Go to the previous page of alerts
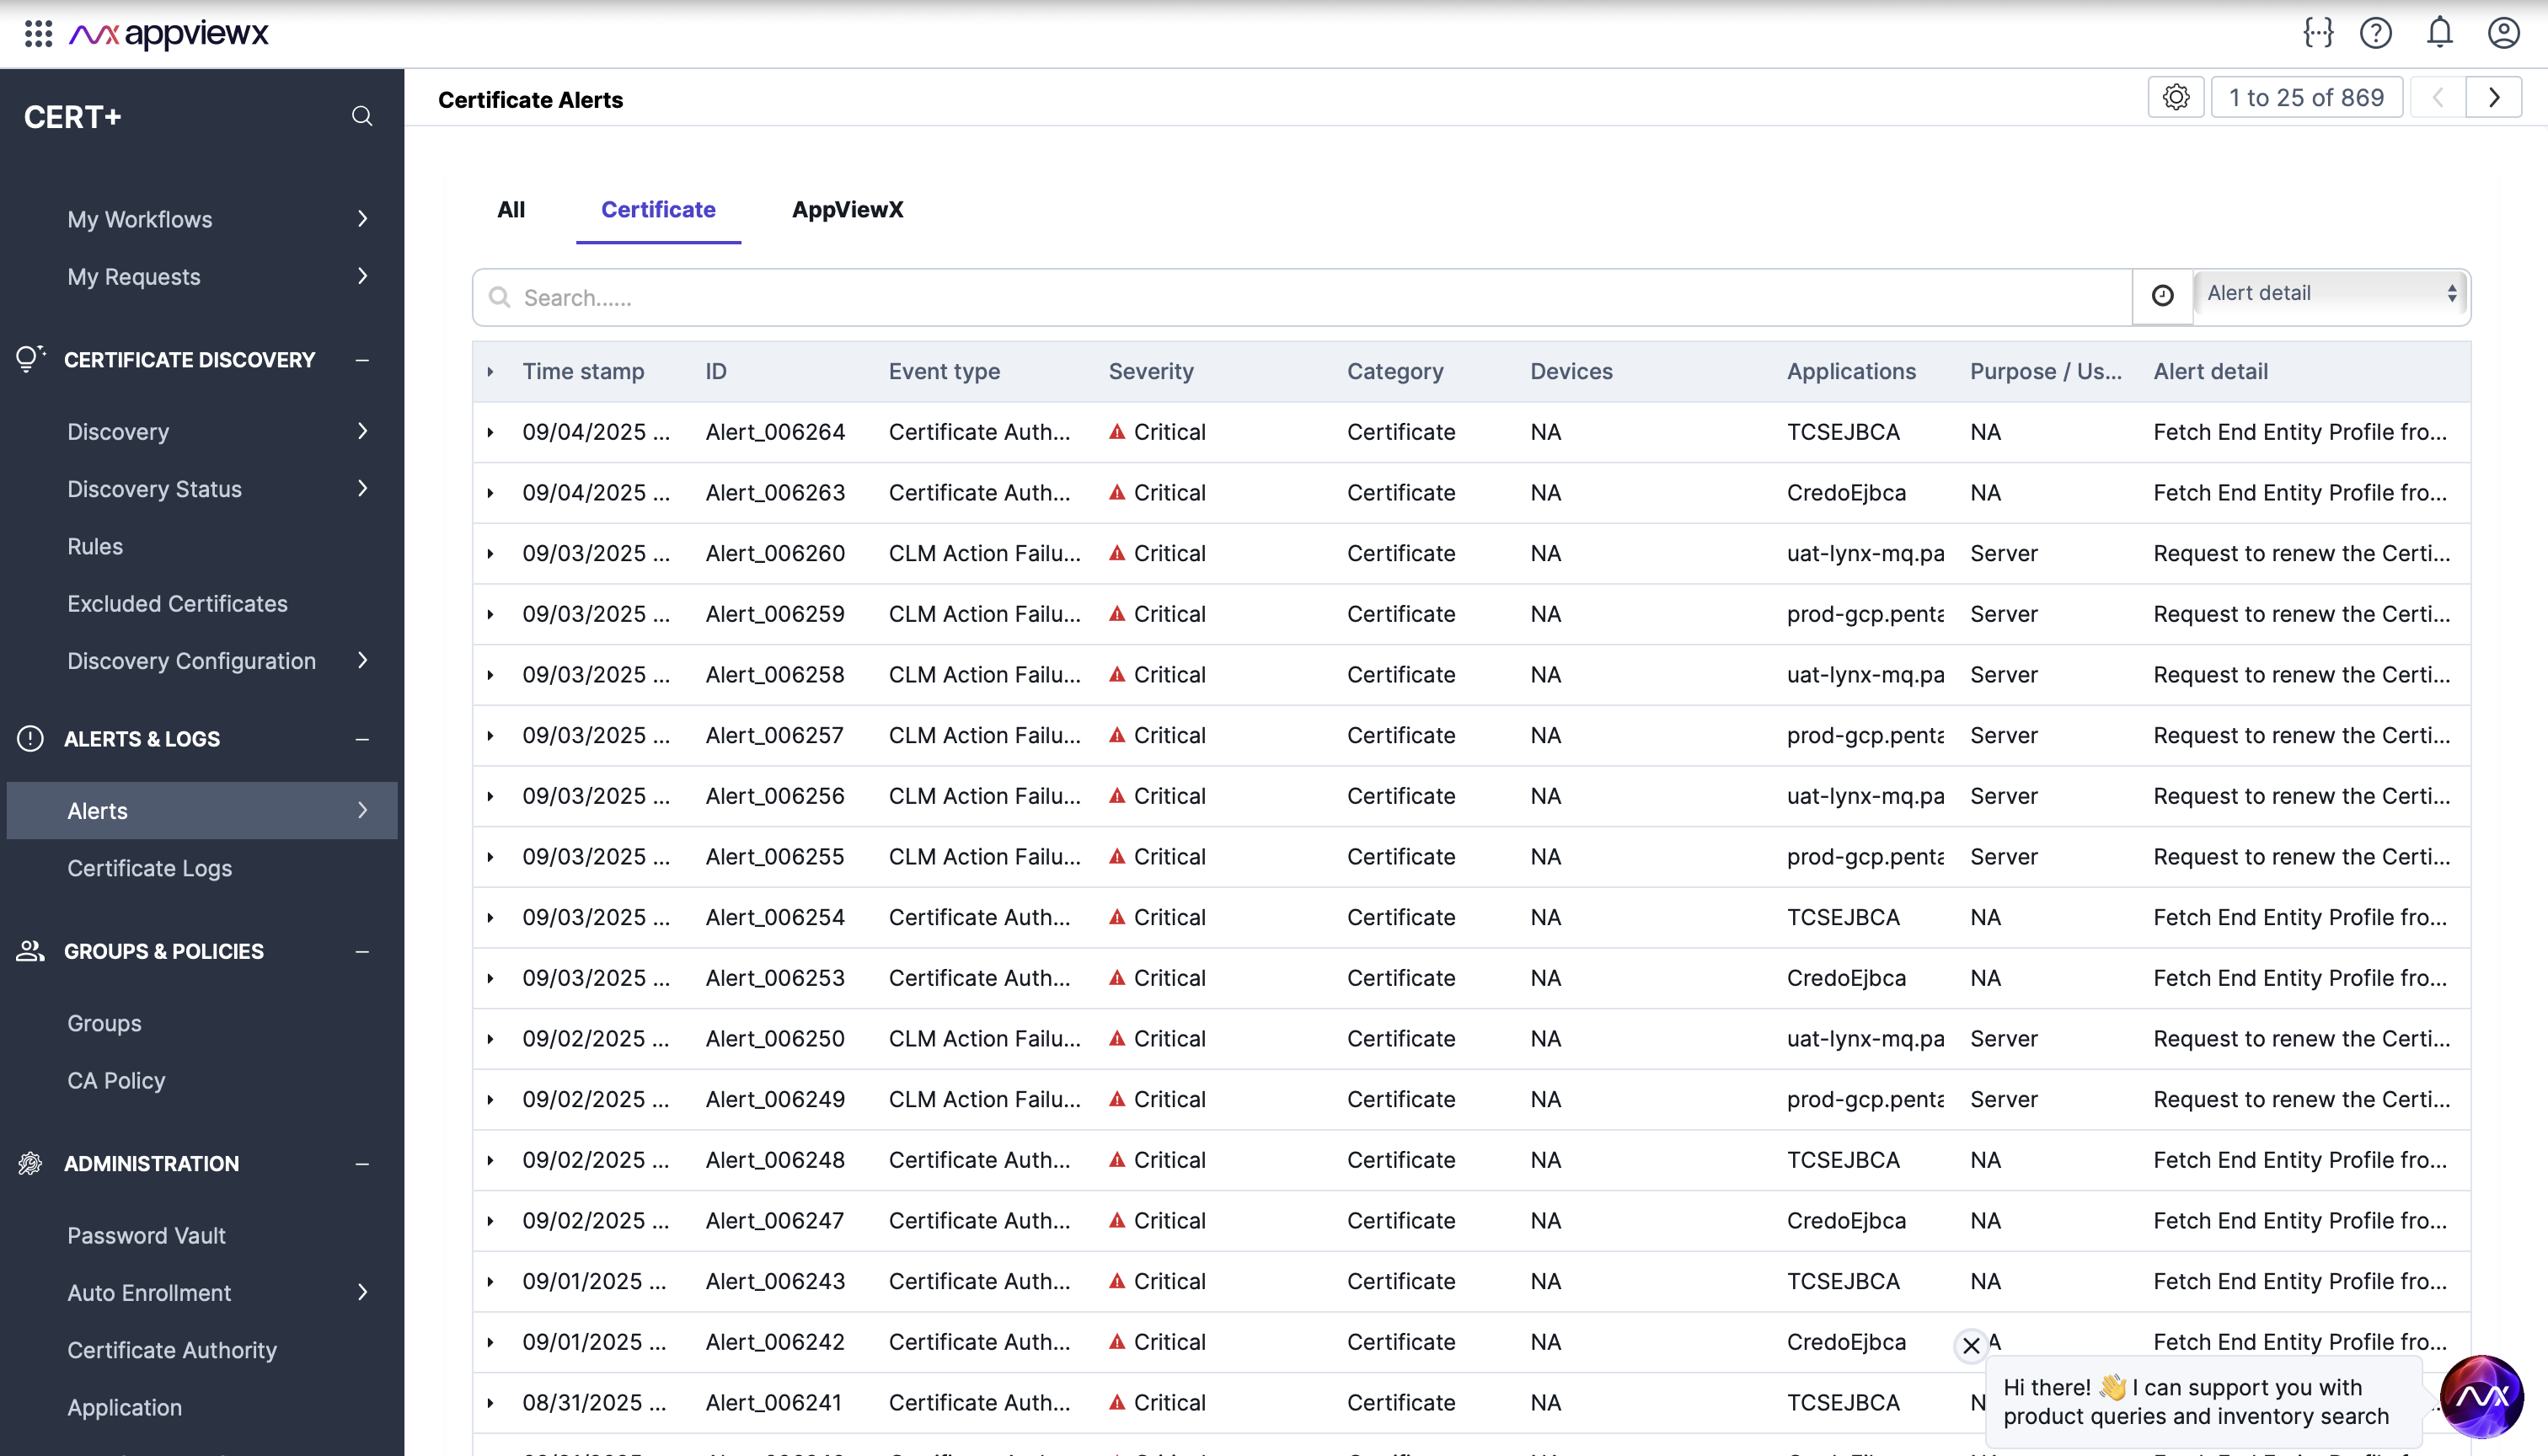Image resolution: width=2548 pixels, height=1456 pixels. (x=2438, y=97)
